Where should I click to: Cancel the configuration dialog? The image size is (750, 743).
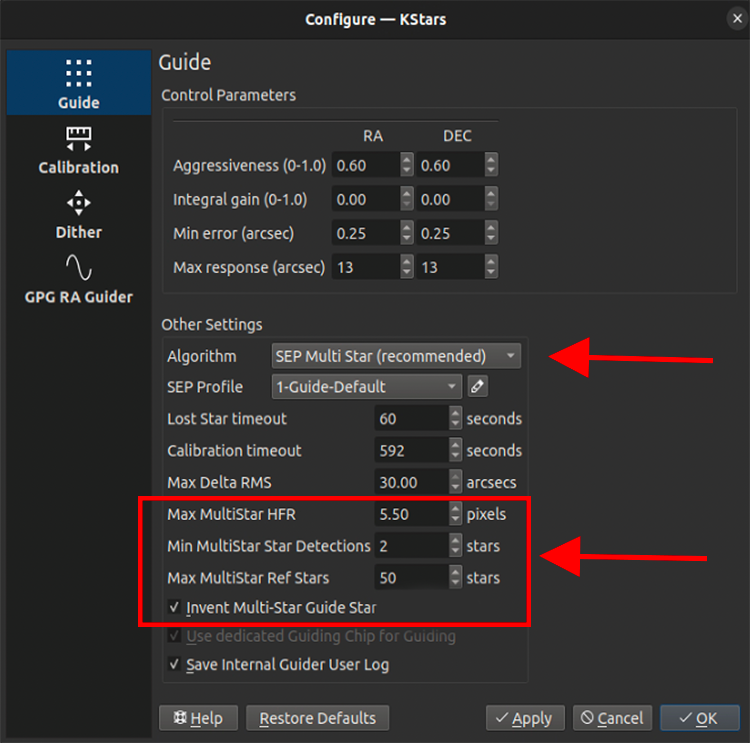point(613,718)
